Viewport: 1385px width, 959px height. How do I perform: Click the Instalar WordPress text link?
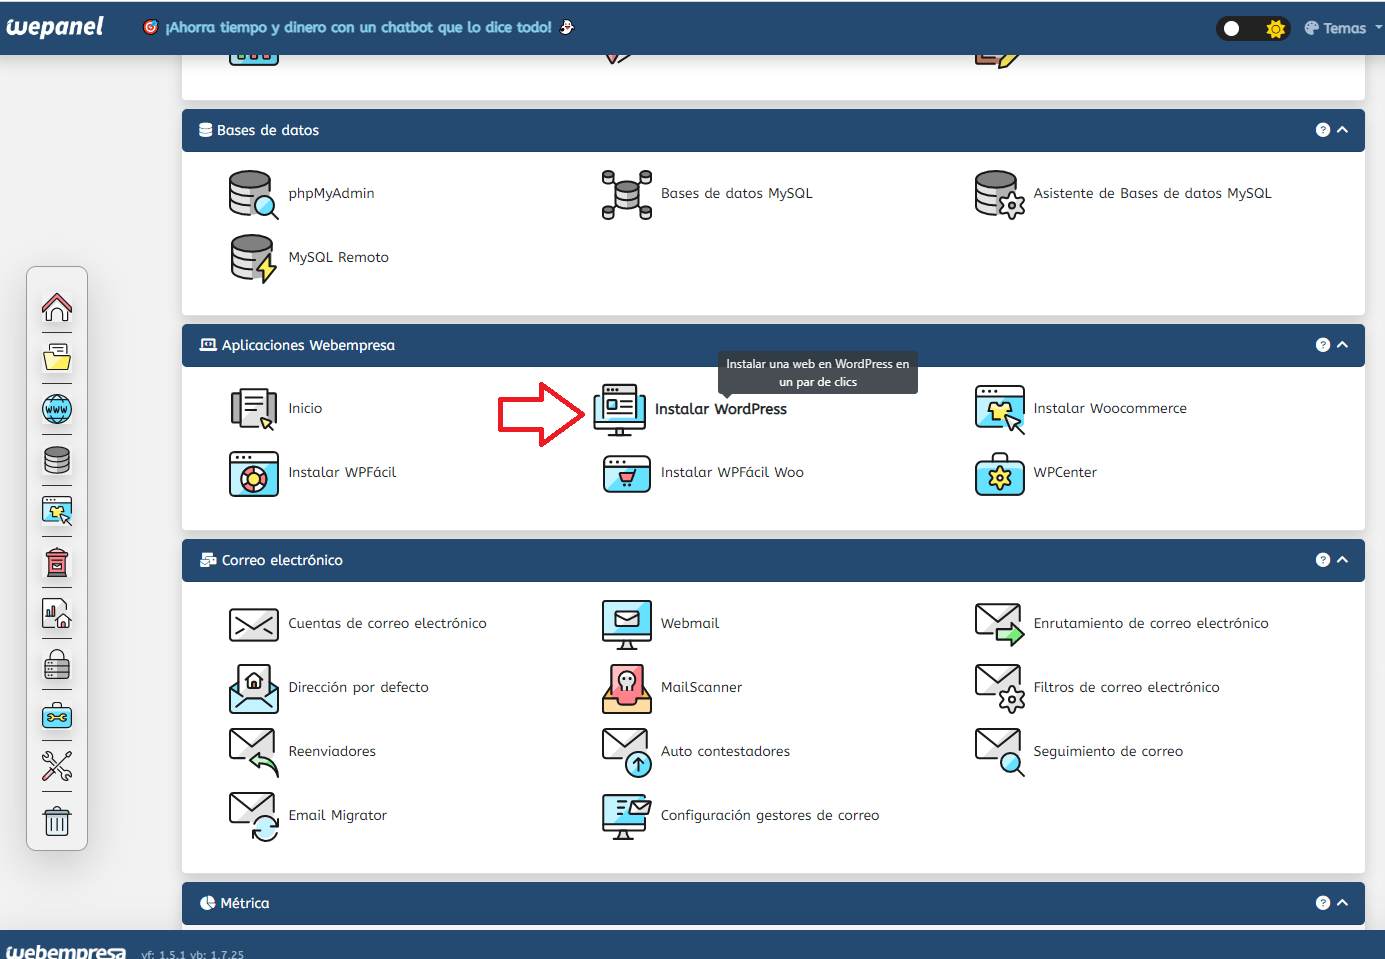[721, 409]
